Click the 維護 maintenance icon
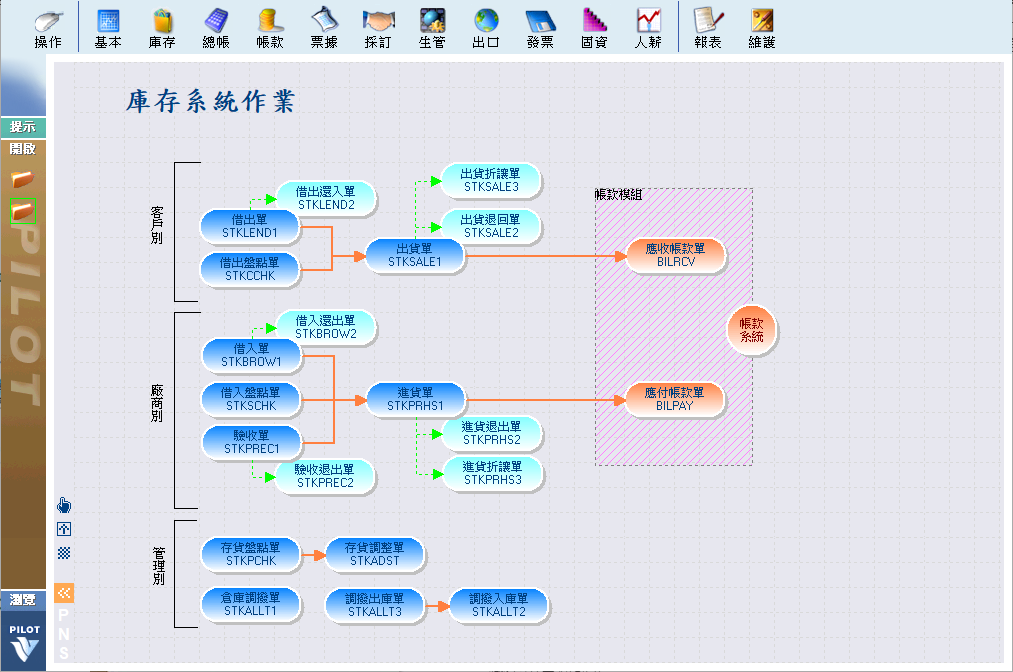The height and width of the screenshot is (672, 1013). [x=762, y=28]
